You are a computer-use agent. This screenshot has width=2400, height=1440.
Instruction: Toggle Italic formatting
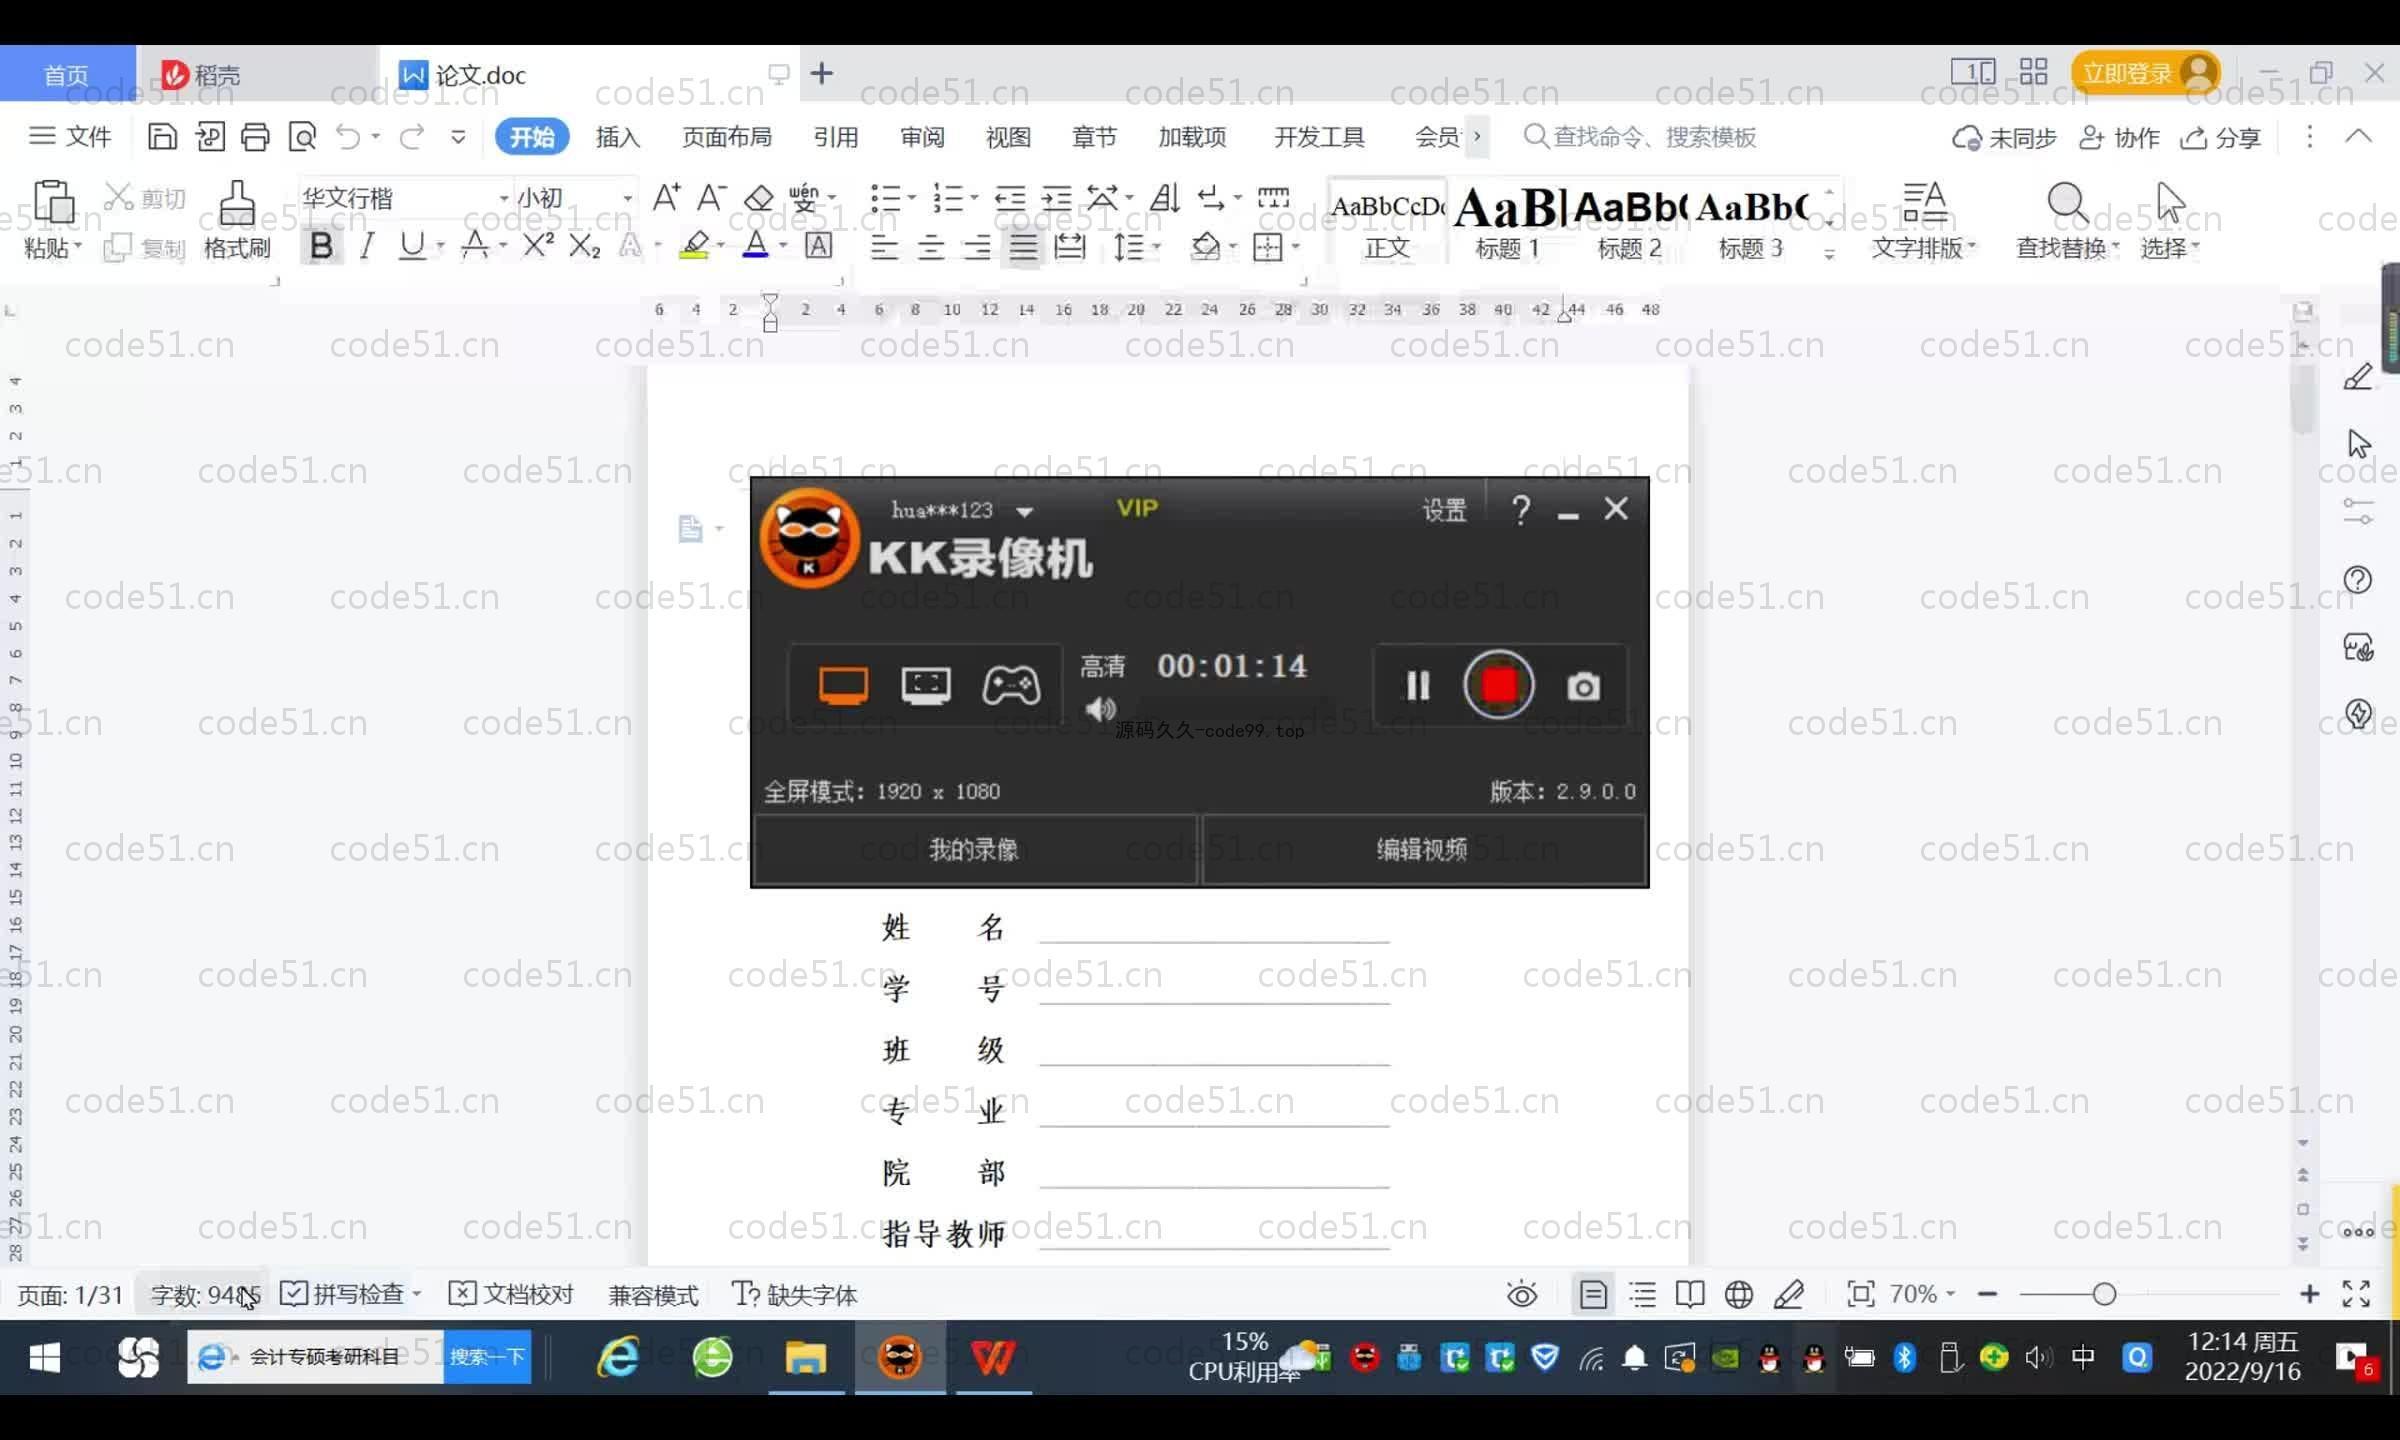click(x=367, y=246)
